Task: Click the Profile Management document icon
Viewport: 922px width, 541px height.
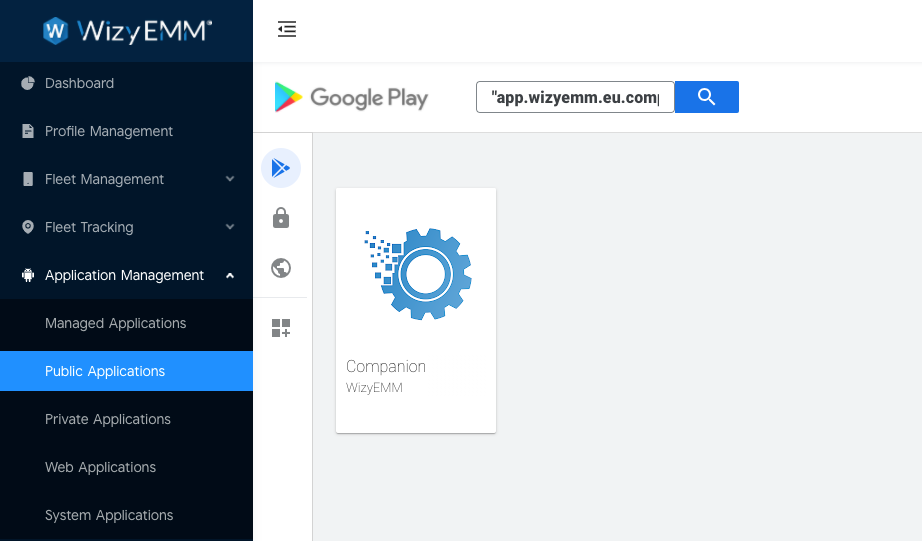Action: 28,131
